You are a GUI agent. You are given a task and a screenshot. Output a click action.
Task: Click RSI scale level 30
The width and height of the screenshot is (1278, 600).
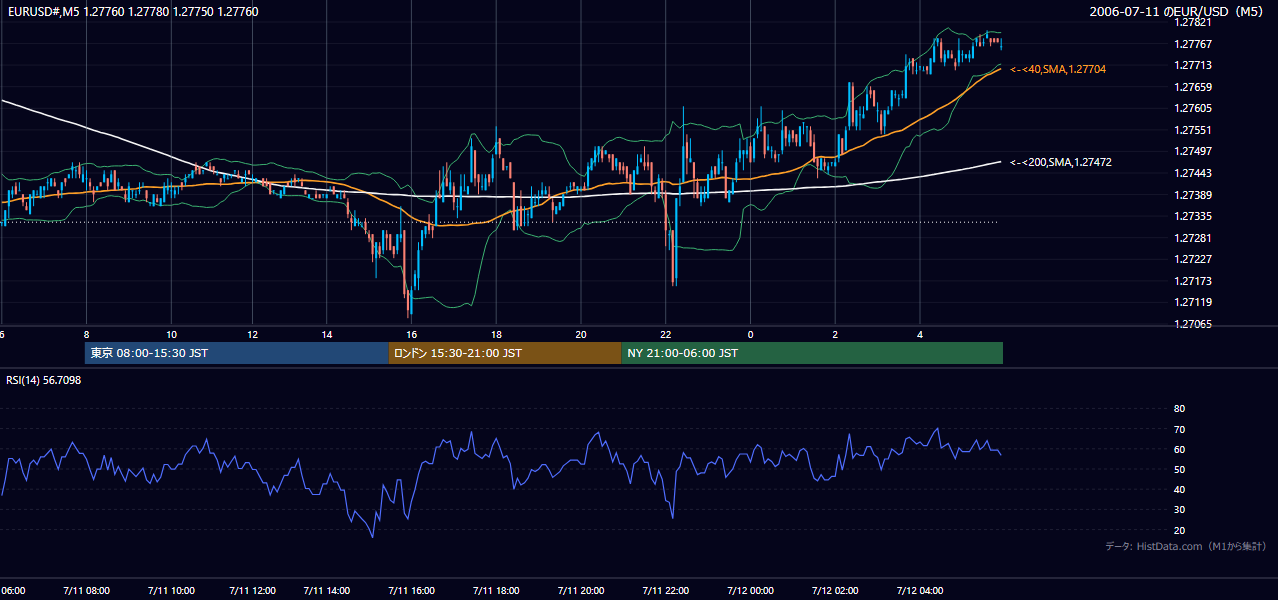tap(1179, 510)
